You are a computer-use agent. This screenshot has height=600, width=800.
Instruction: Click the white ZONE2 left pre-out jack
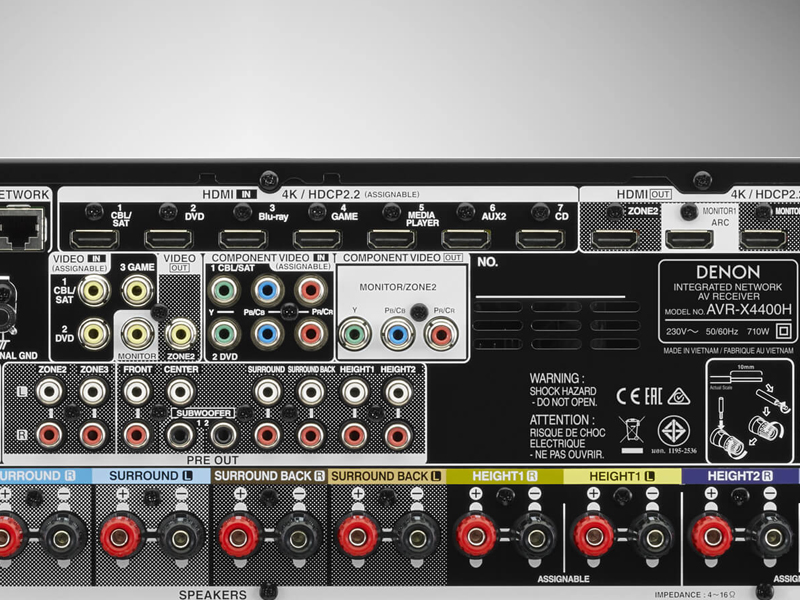50,392
